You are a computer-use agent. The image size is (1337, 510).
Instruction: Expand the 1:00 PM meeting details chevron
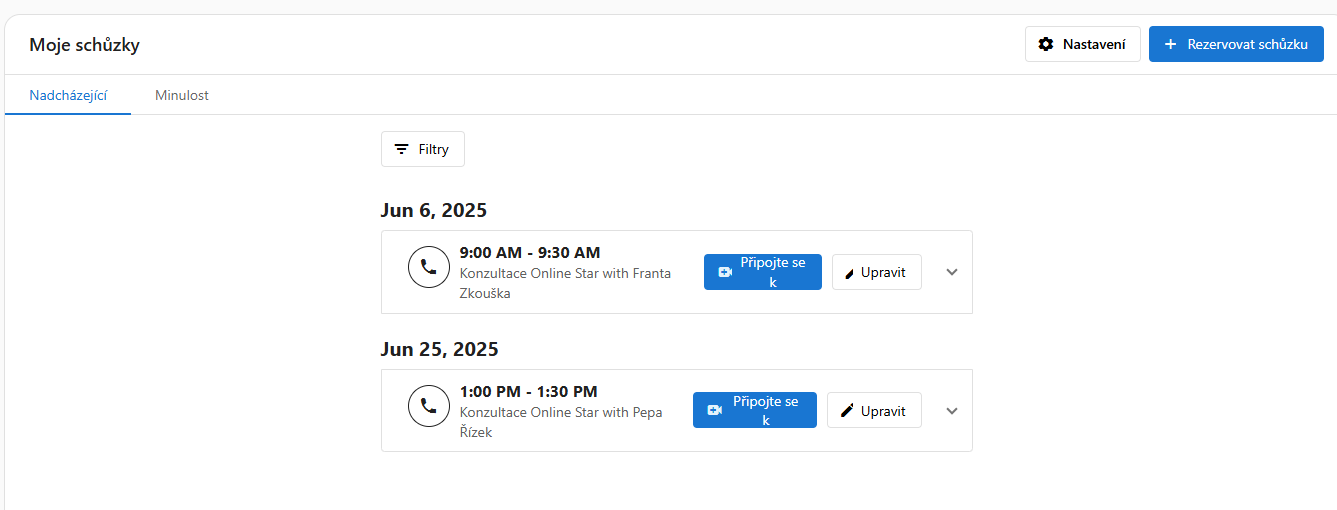click(x=952, y=411)
